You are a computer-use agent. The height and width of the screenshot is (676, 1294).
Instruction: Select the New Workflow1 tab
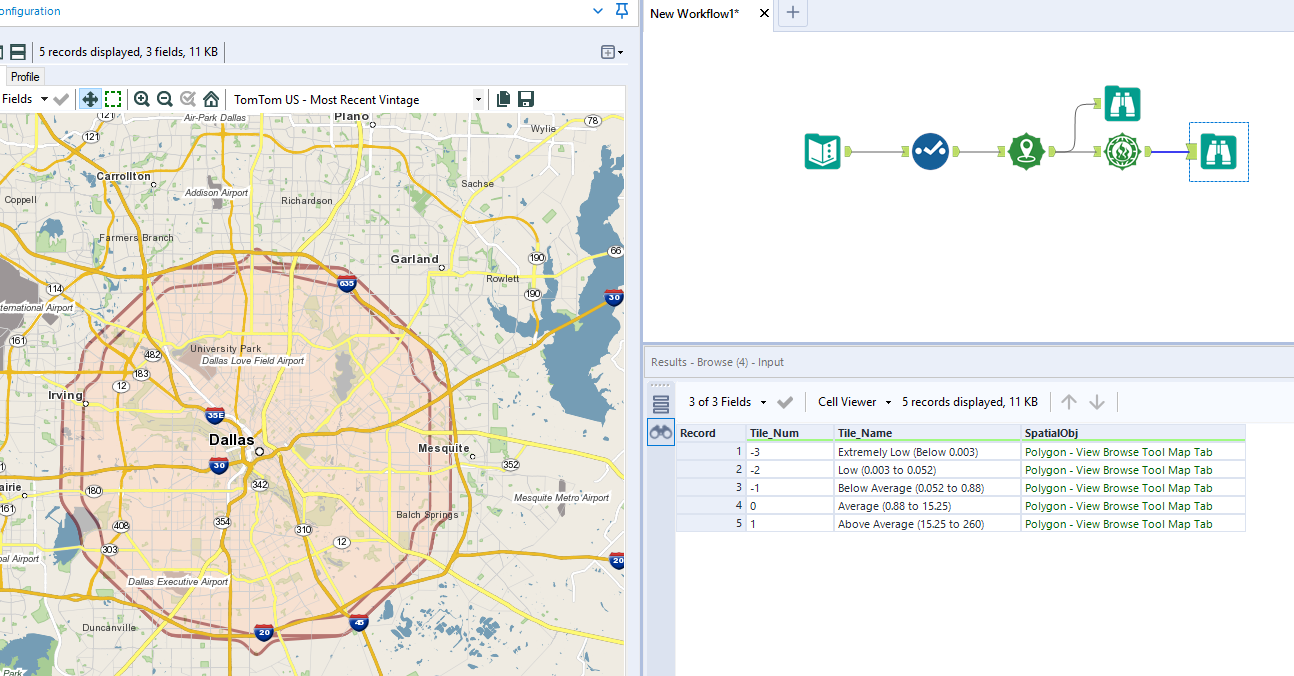pos(697,15)
